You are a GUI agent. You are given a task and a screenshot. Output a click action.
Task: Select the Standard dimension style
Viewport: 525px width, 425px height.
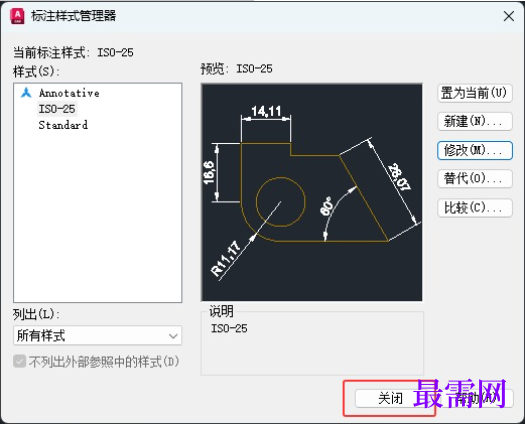[x=63, y=125]
